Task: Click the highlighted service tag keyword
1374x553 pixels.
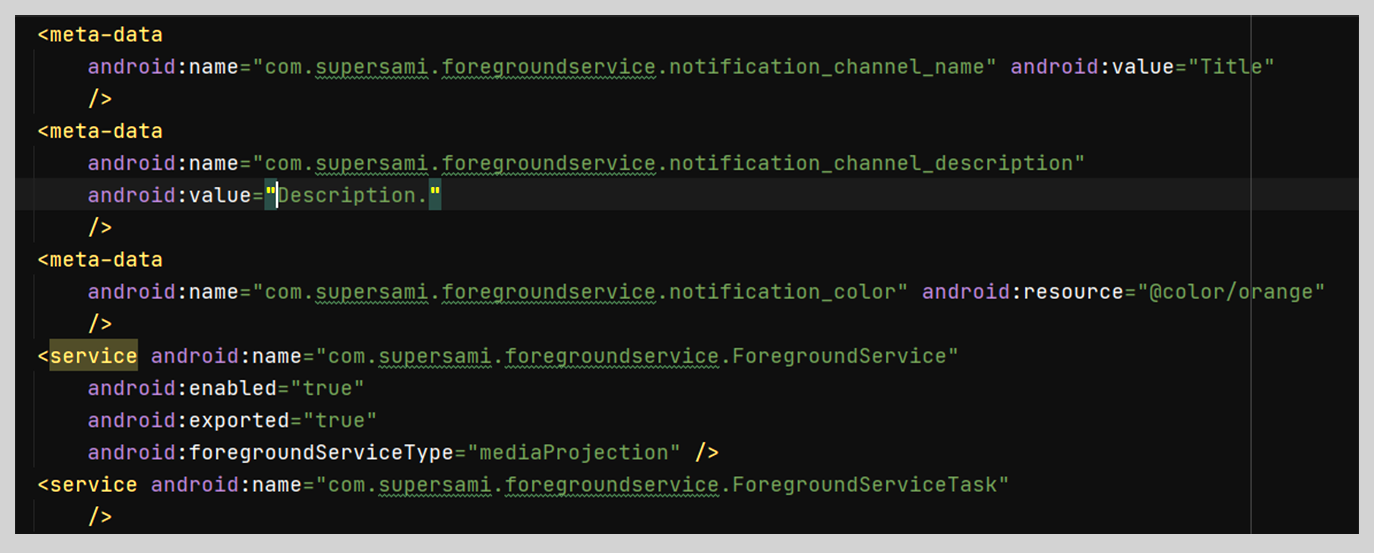Action: 93,356
